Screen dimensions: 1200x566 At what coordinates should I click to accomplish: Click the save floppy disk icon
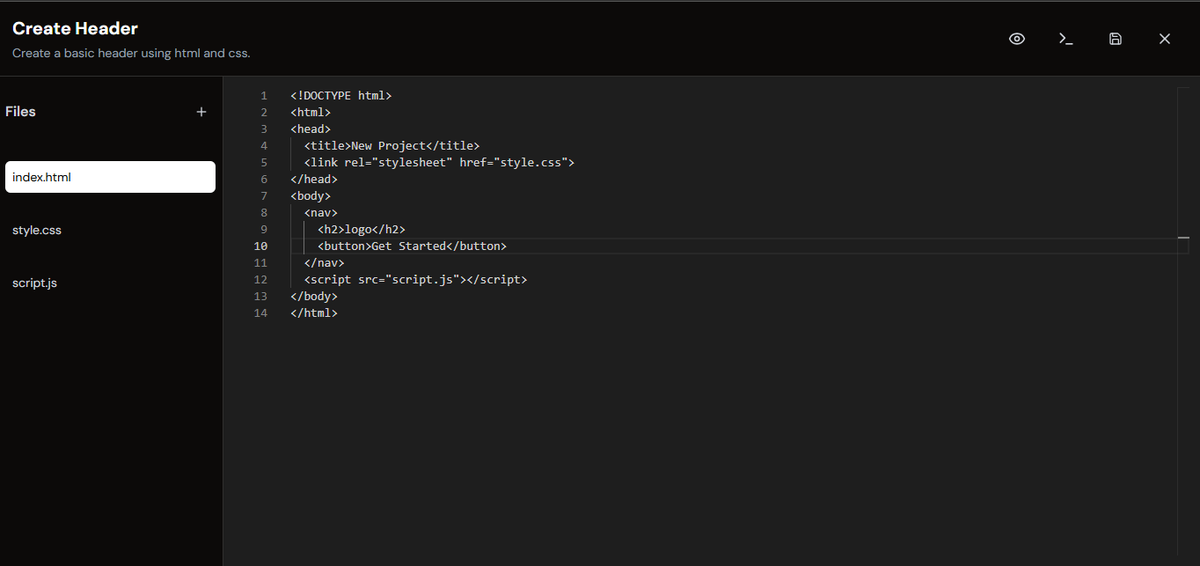pyautogui.click(x=1115, y=39)
